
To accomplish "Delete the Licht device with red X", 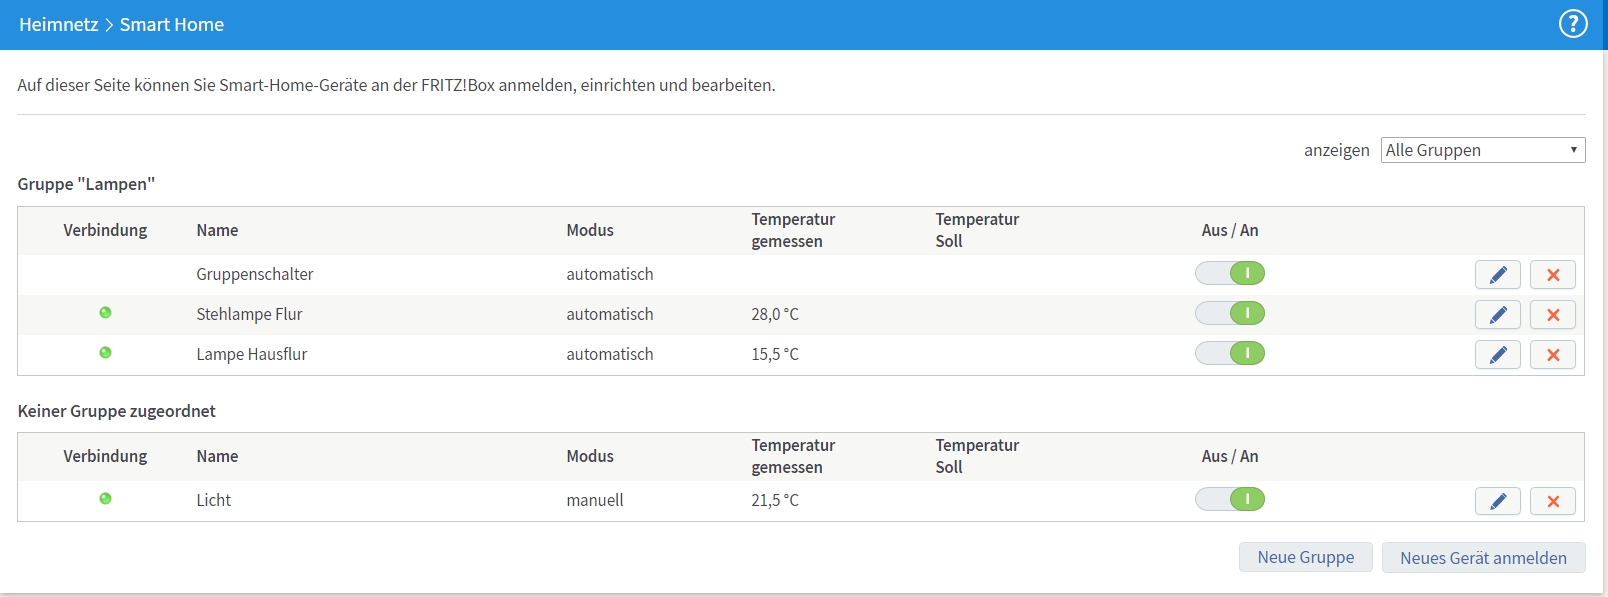I will [1552, 501].
